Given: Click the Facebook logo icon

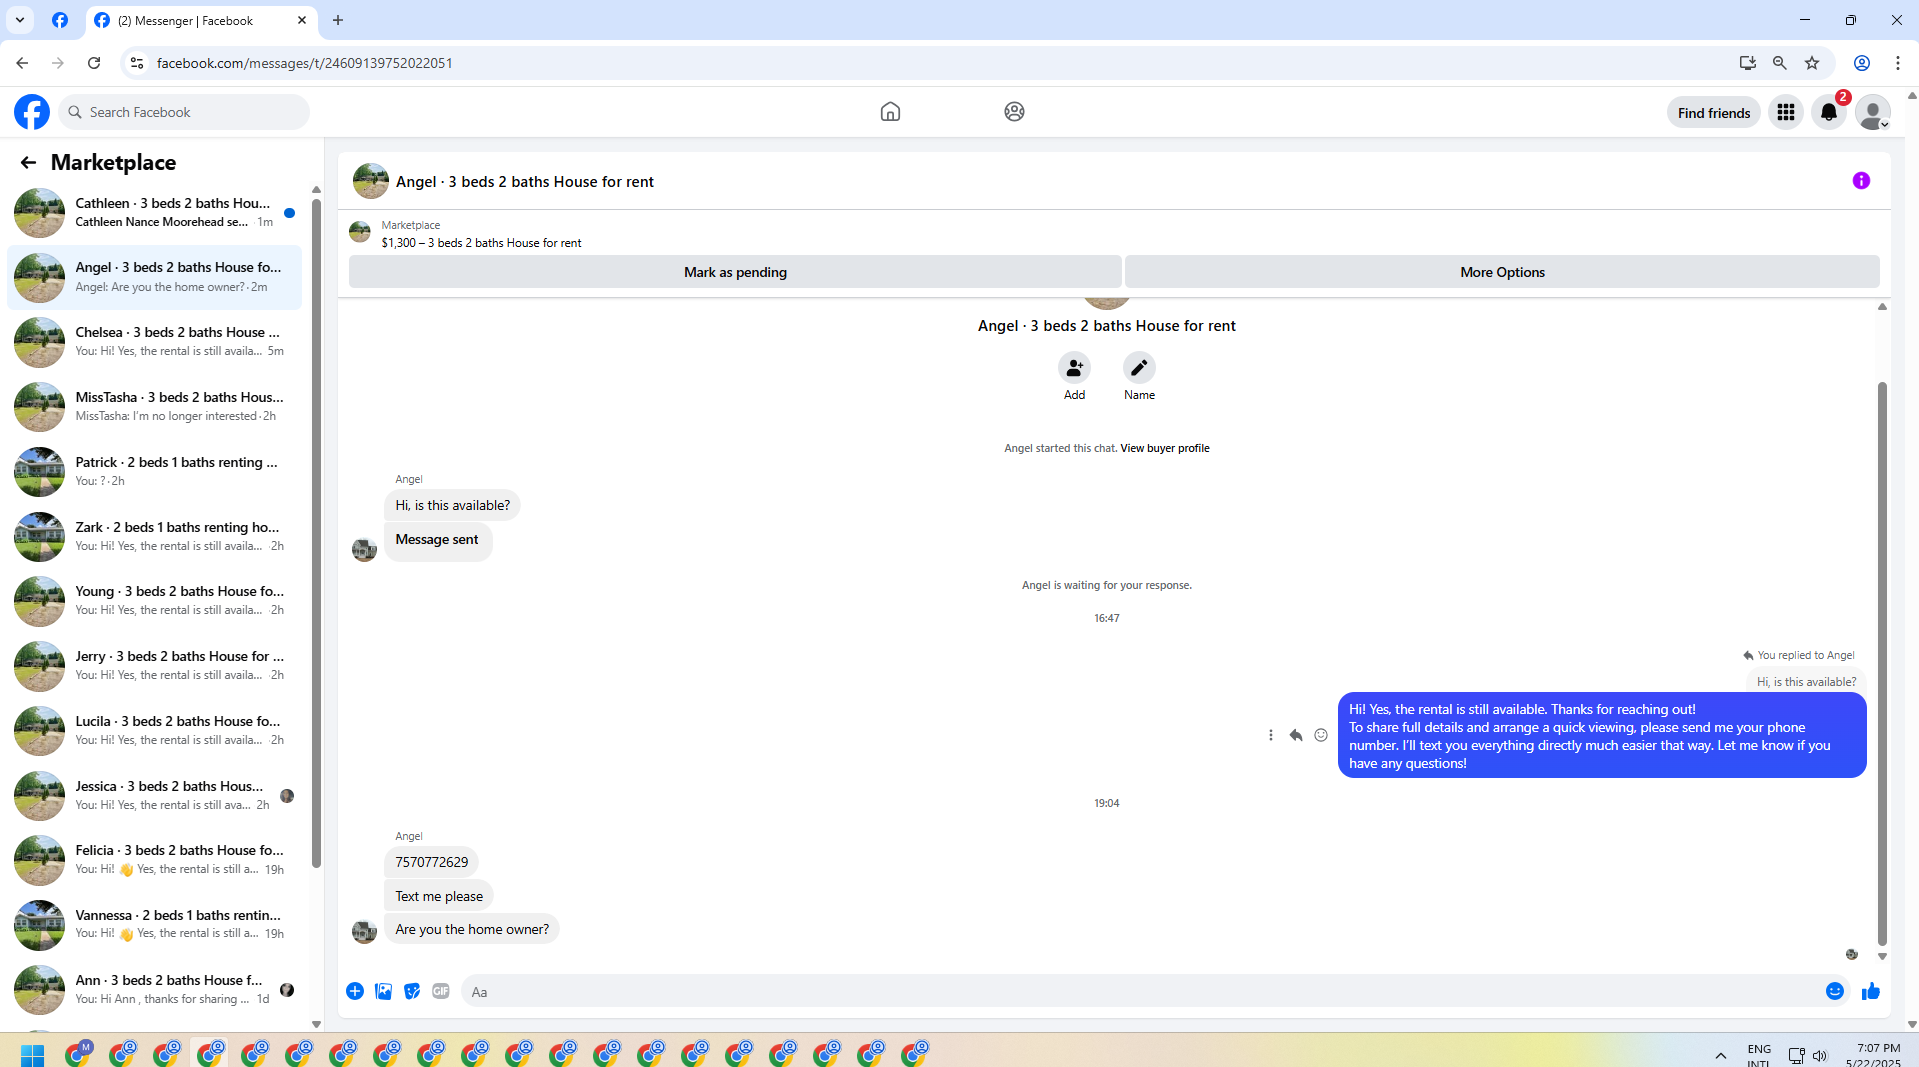Looking at the screenshot, I should coord(32,112).
